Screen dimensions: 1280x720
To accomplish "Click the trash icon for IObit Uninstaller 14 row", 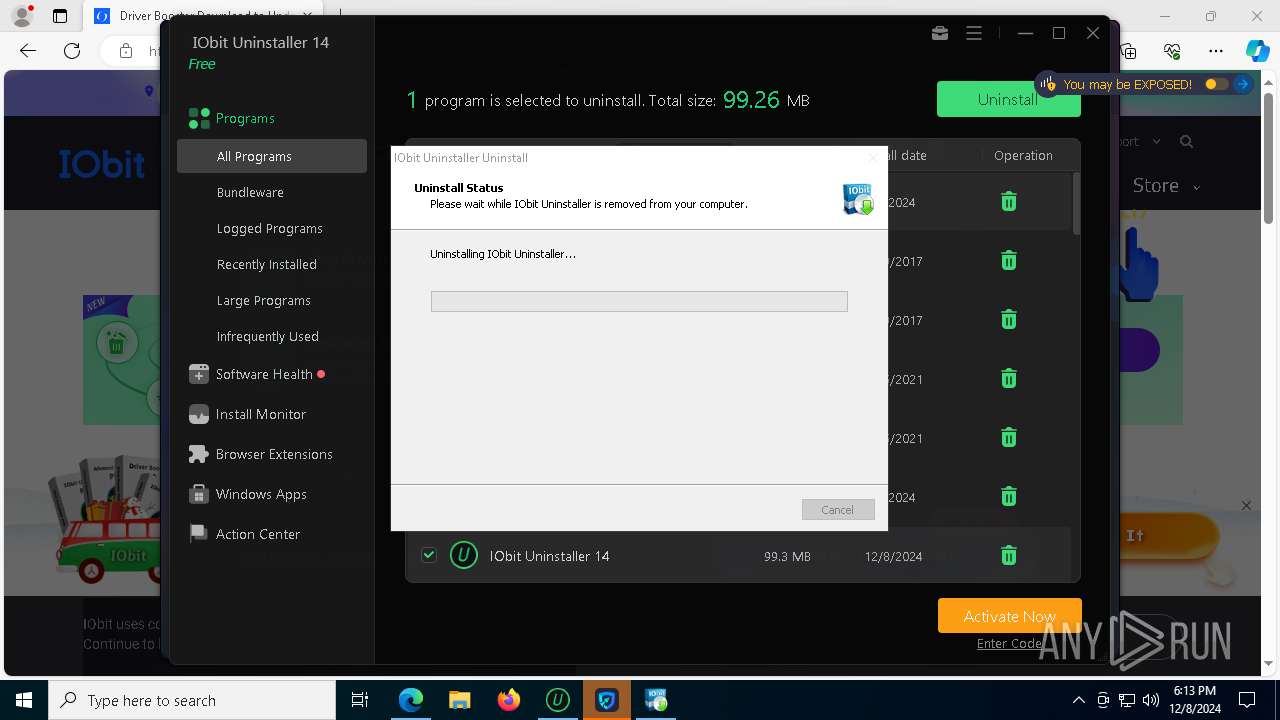I will click(1009, 556).
